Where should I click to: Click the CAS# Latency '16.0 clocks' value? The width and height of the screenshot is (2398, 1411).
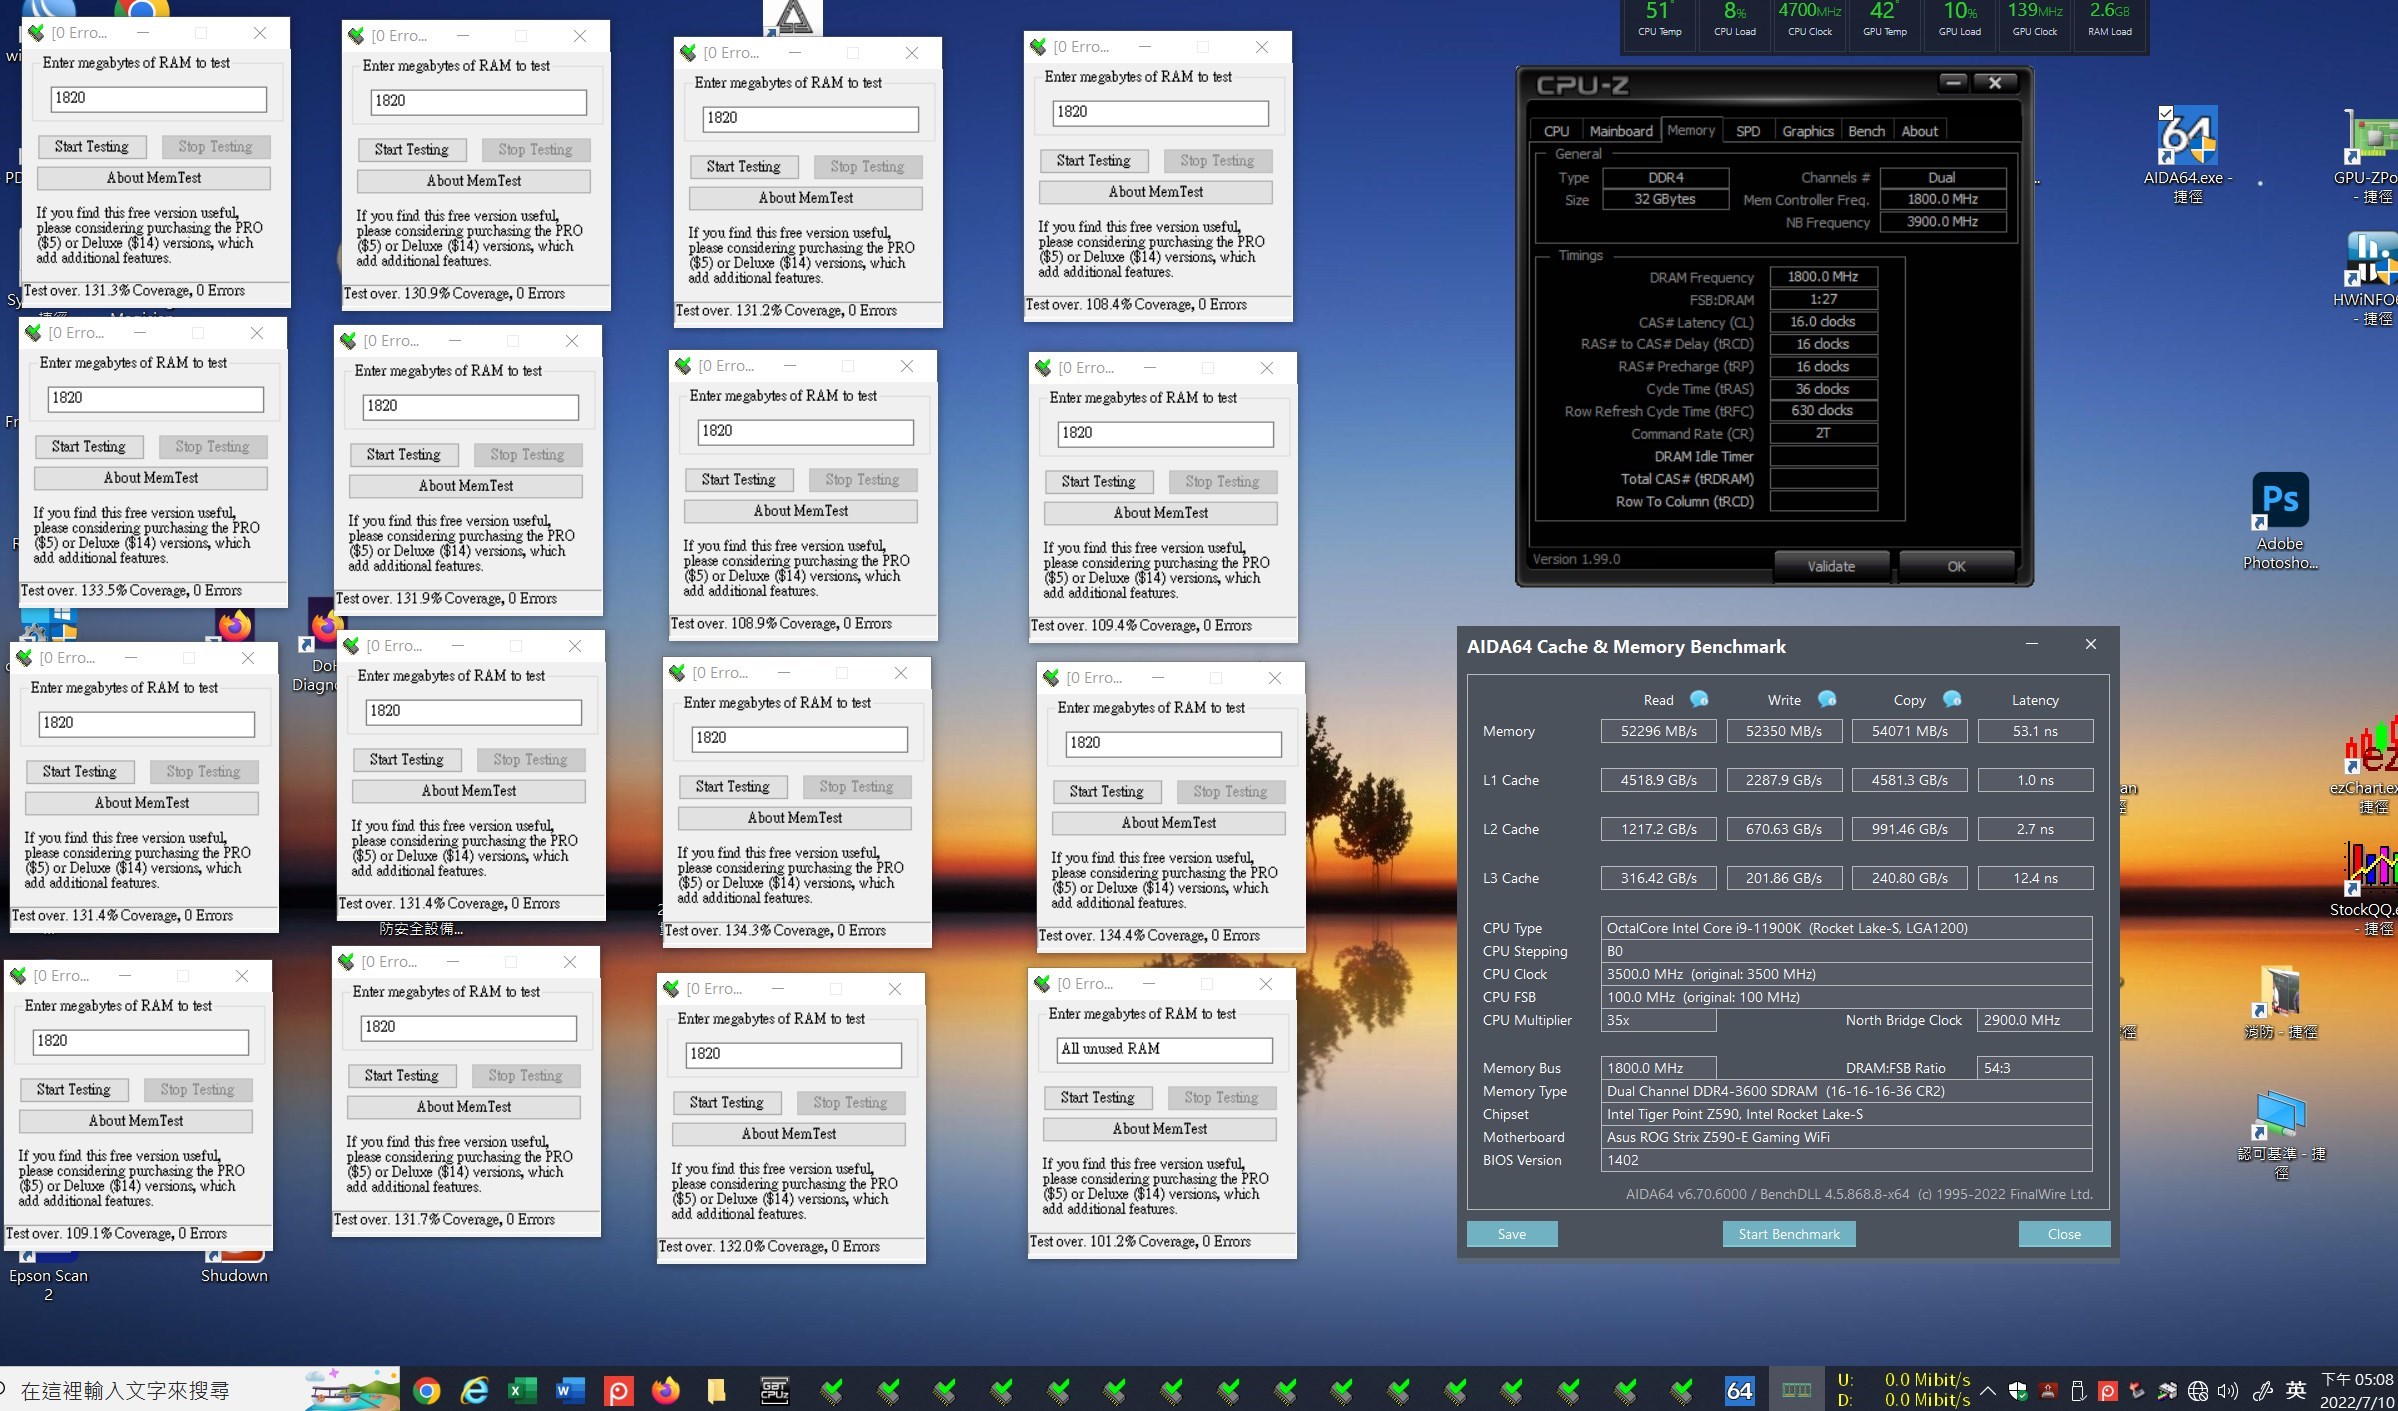point(1823,322)
